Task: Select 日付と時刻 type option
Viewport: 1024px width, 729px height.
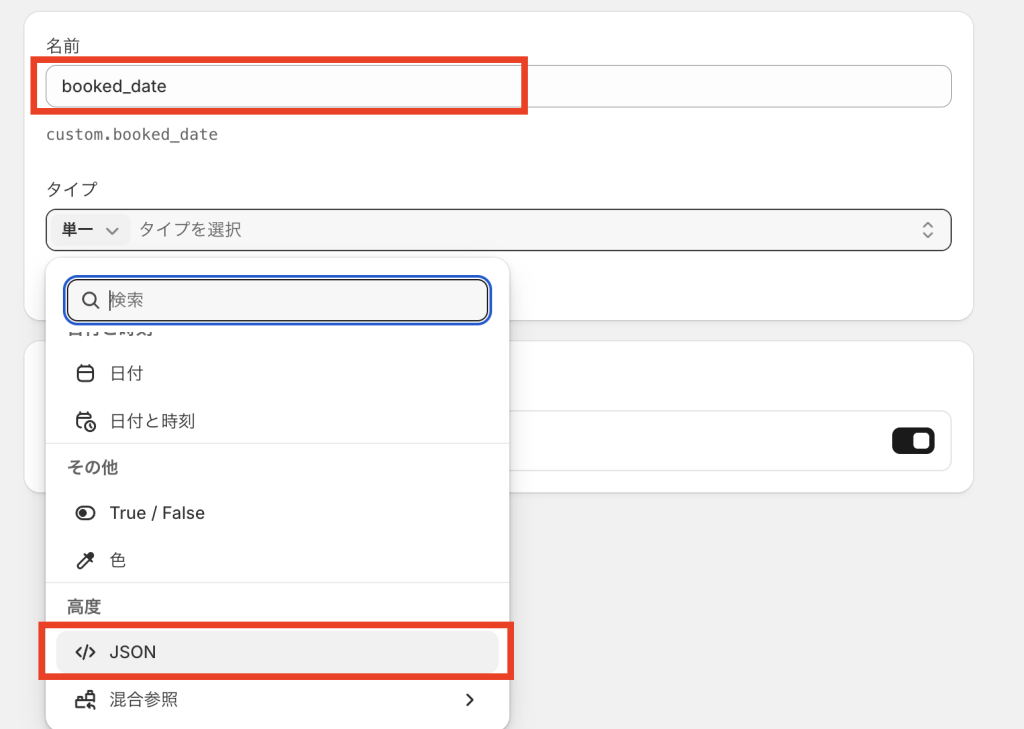Action: tap(152, 421)
